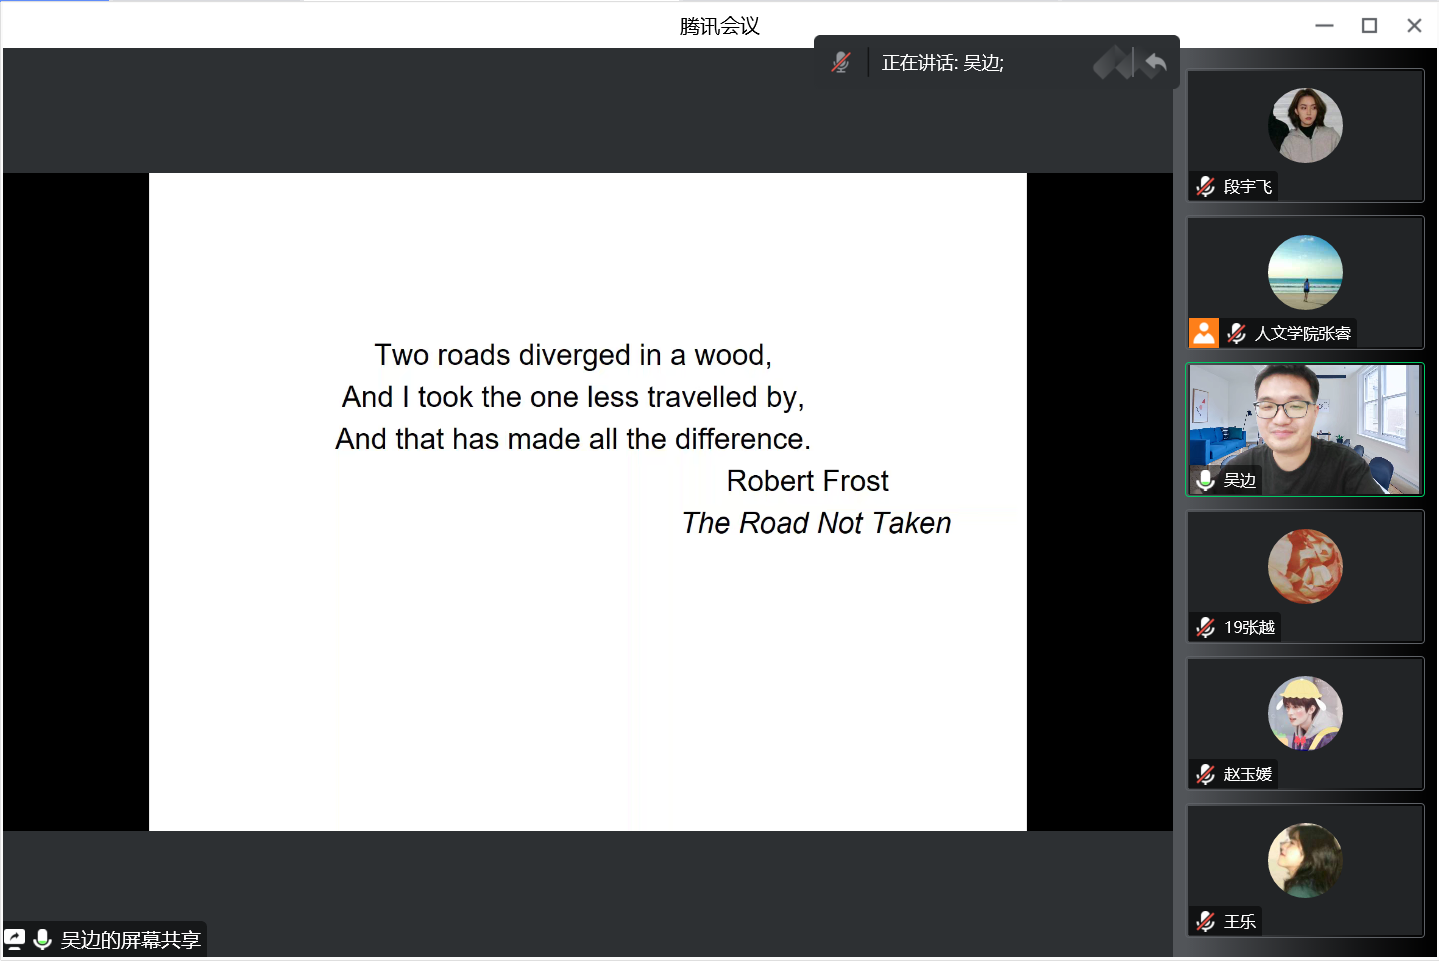Click 人文学院张睿's muted microphone icon

[1237, 333]
